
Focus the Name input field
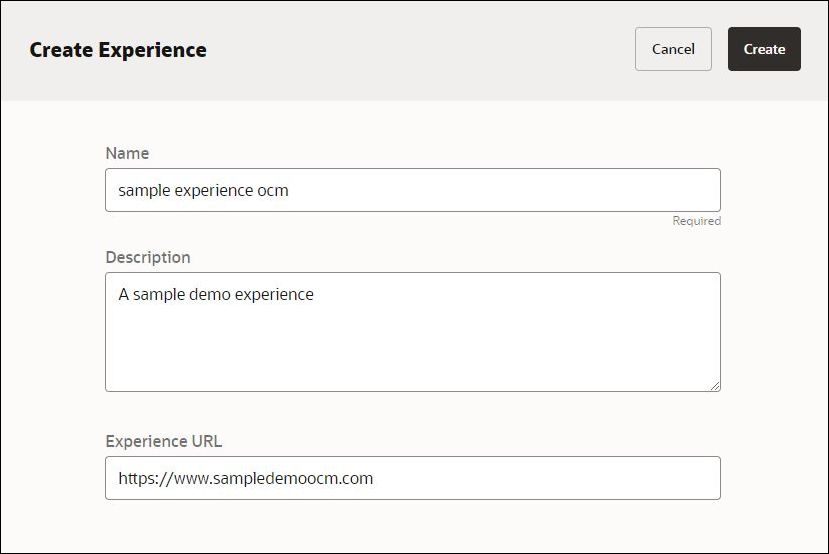[x=412, y=190]
